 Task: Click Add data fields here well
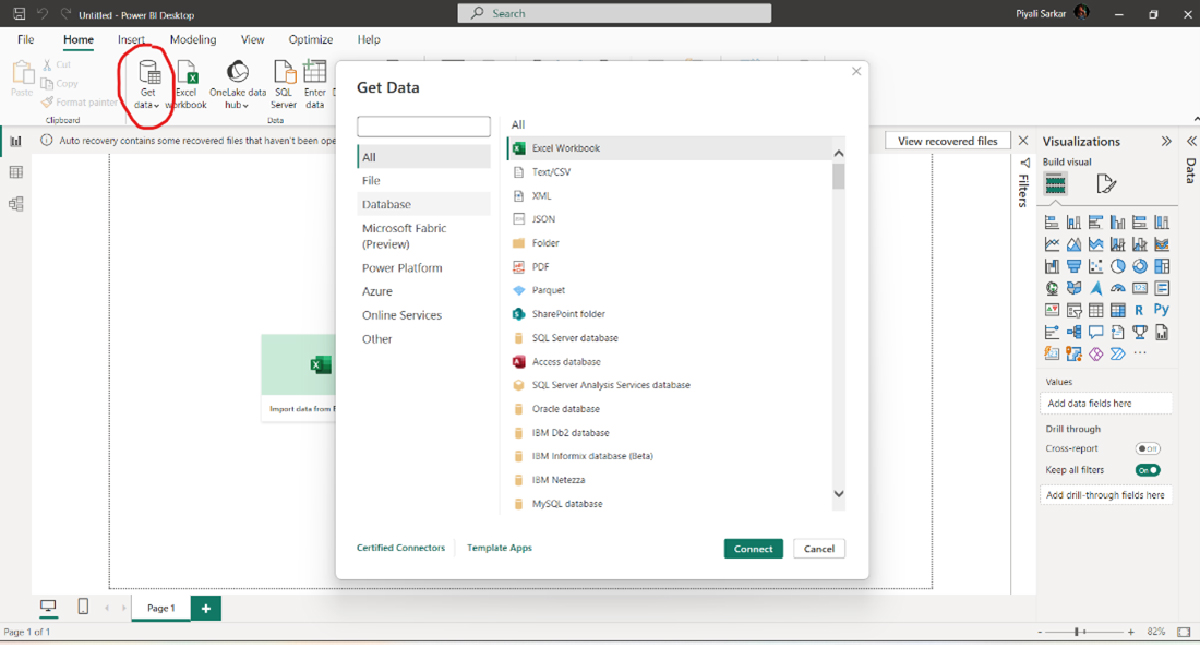pyautogui.click(x=1106, y=403)
